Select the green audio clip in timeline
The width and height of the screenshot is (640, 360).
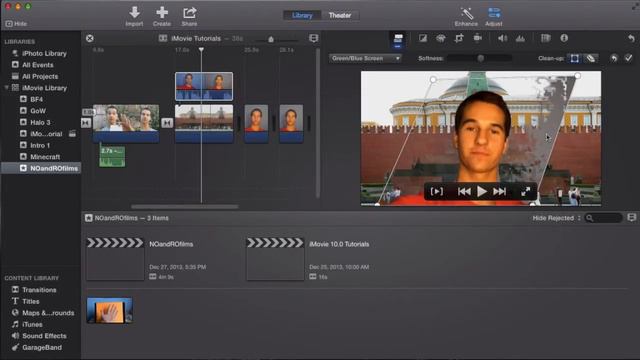[x=112, y=157]
